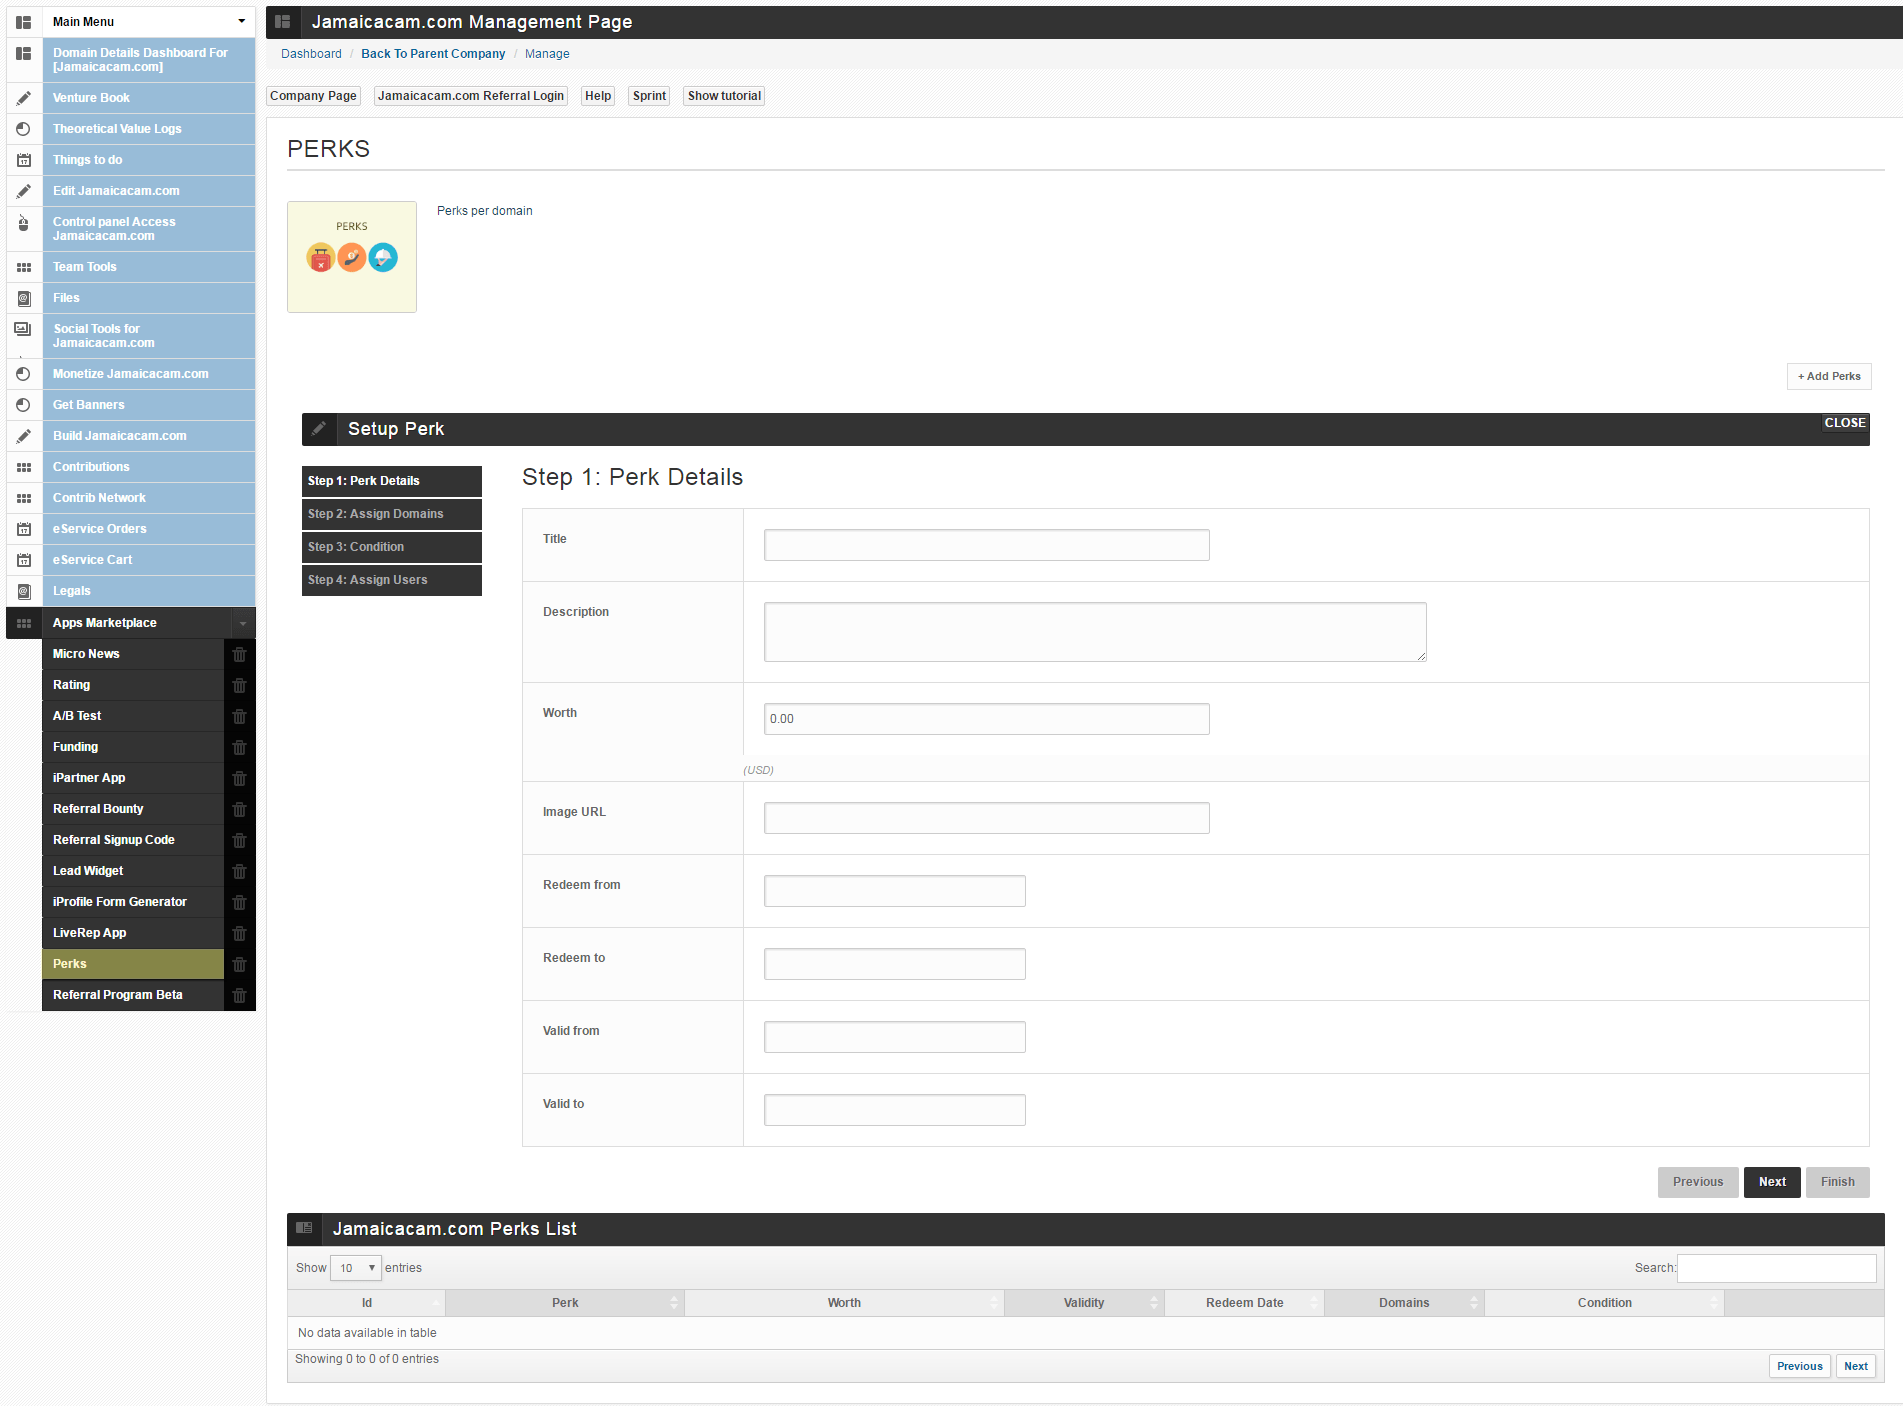Image resolution: width=1903 pixels, height=1406 pixels.
Task: Click the Perks List search box
Action: 1776,1268
